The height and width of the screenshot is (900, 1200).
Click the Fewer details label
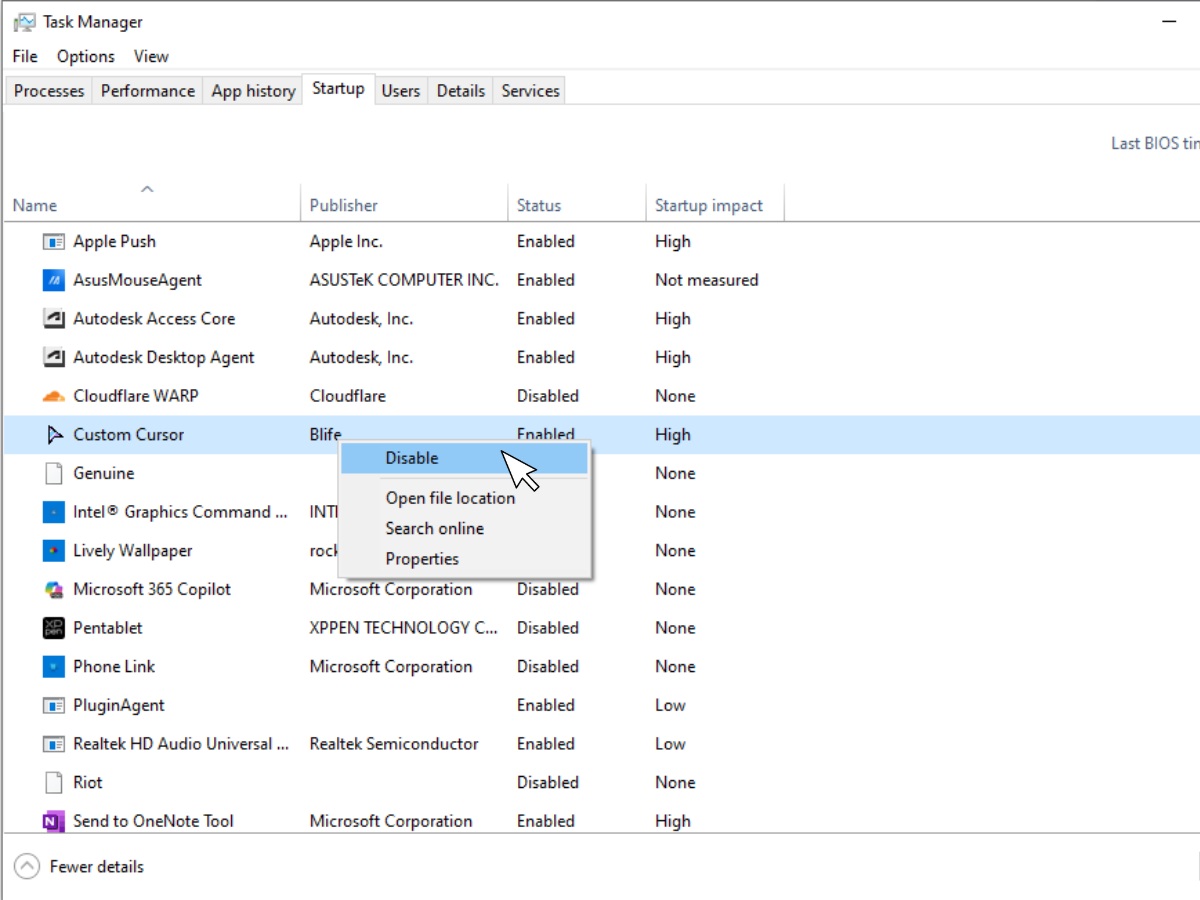tap(97, 867)
